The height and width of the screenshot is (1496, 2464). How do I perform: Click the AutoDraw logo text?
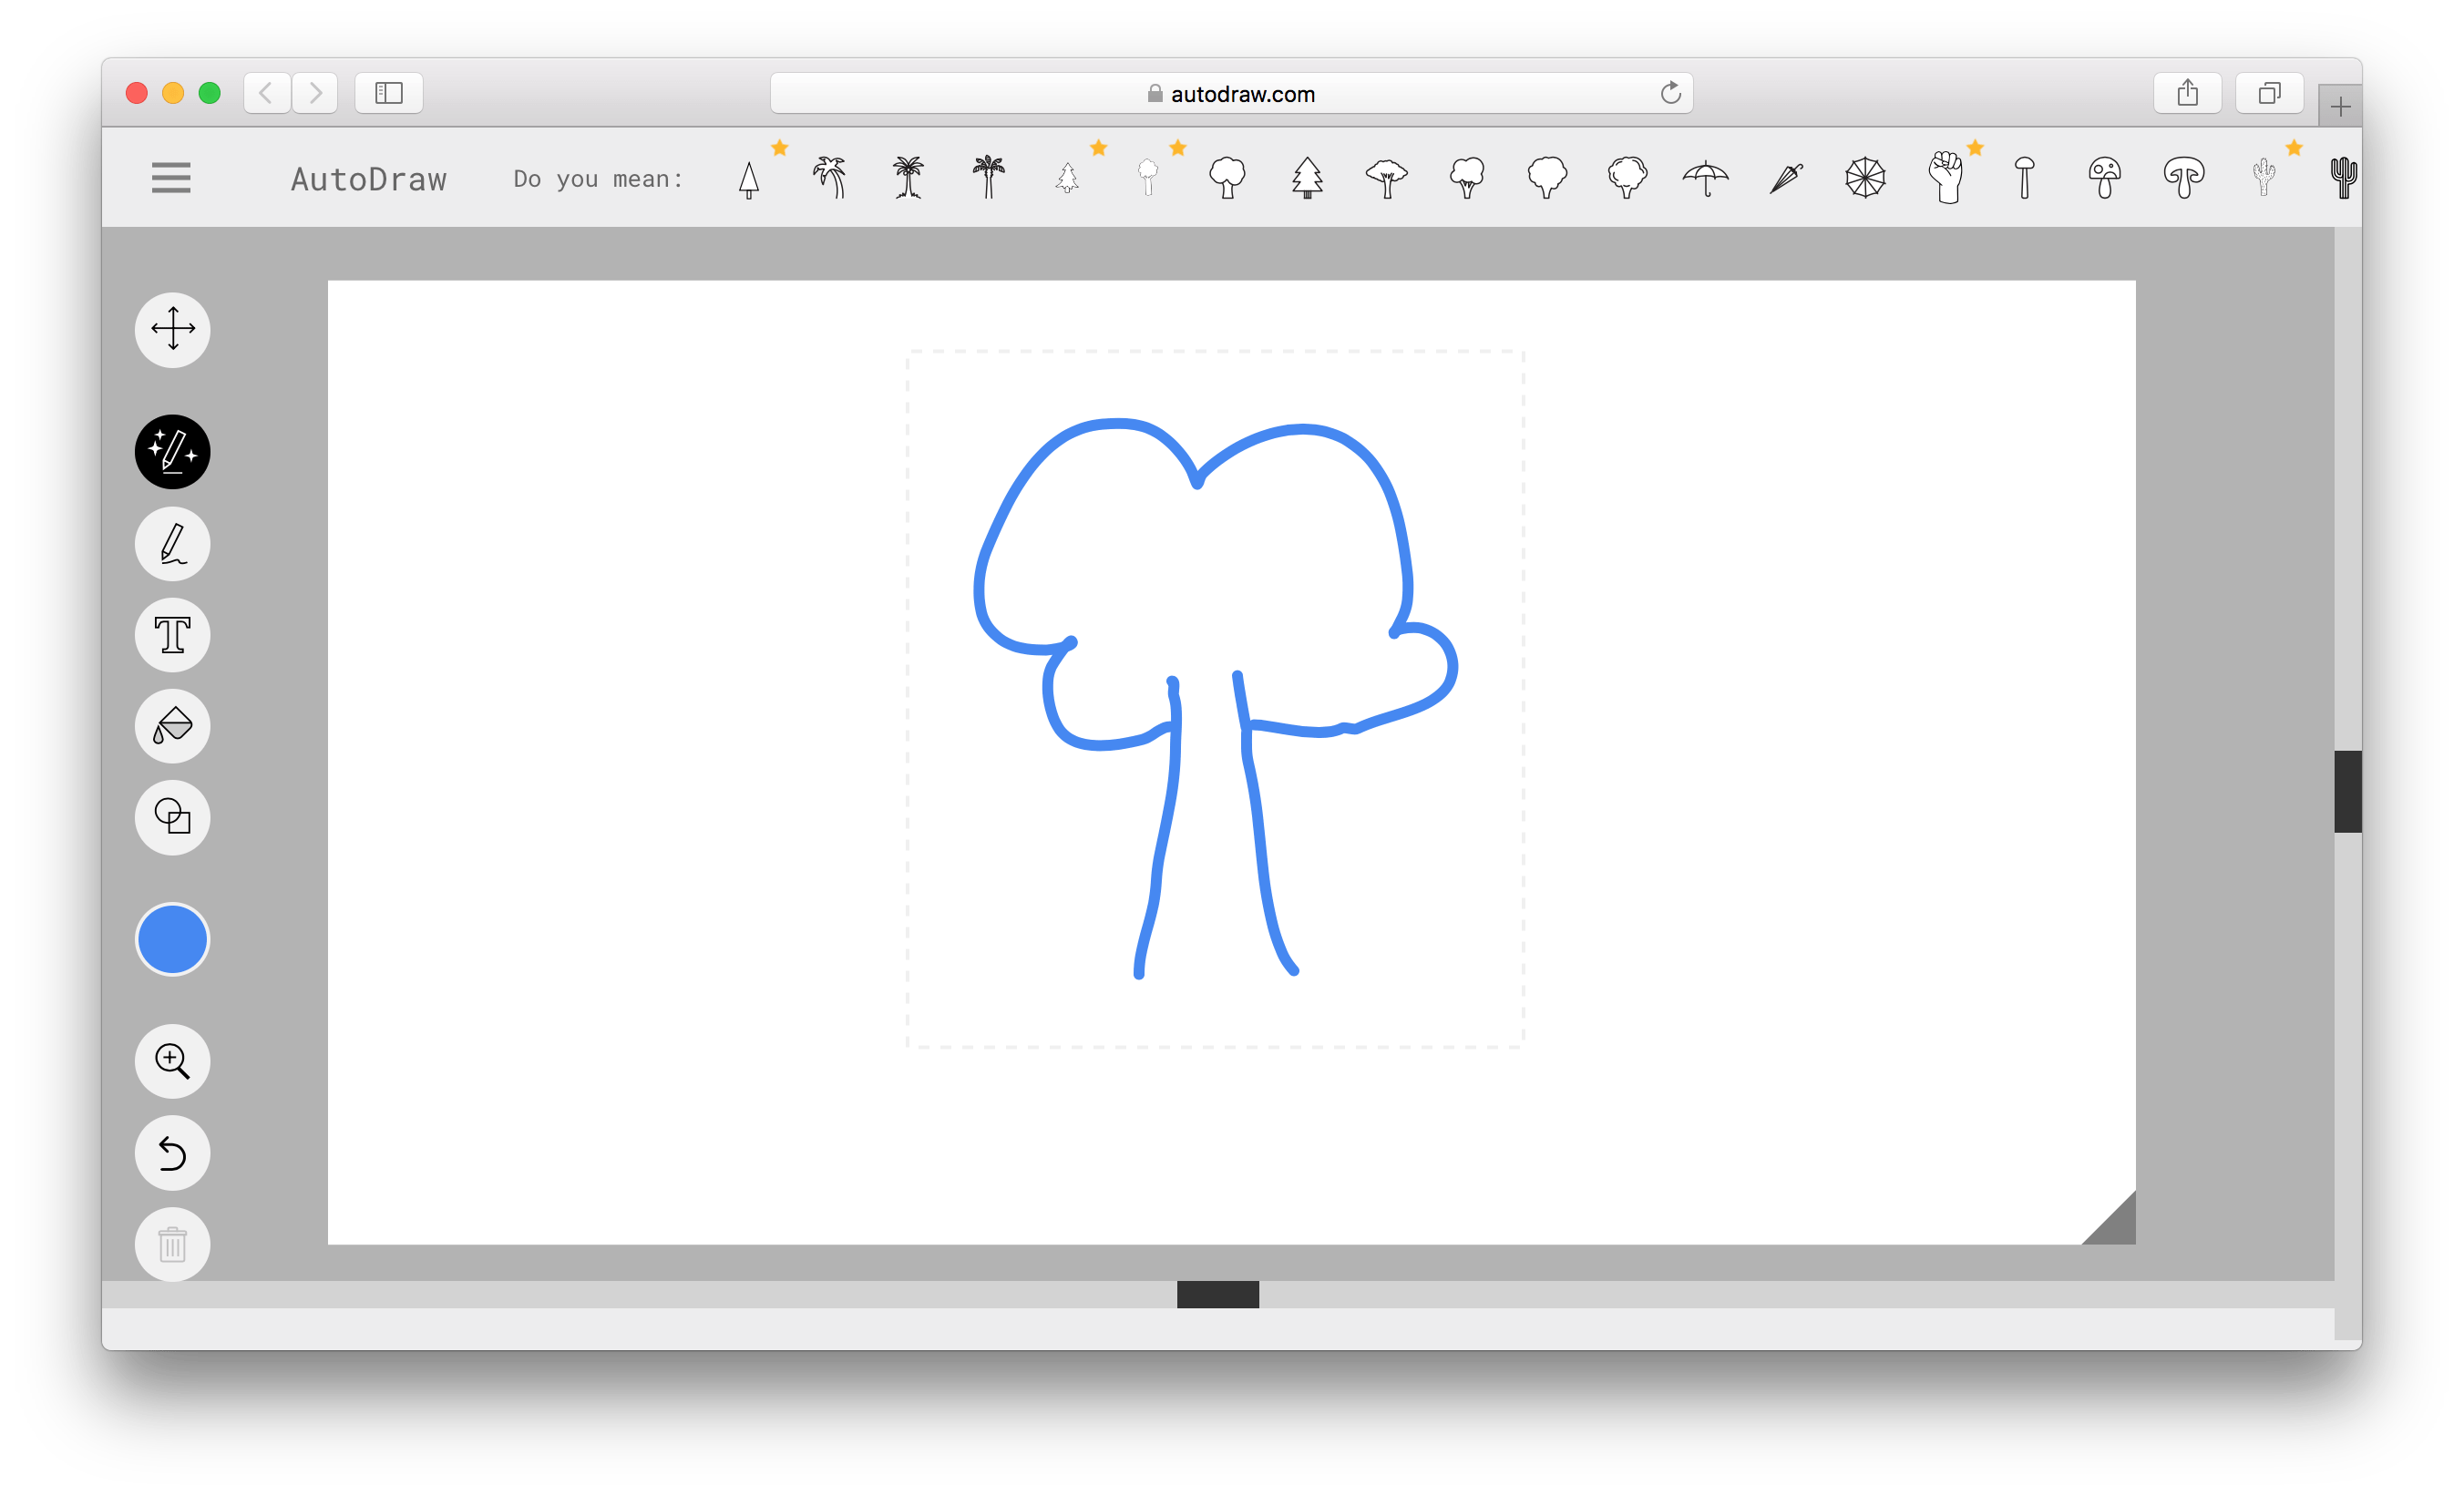coord(369,179)
